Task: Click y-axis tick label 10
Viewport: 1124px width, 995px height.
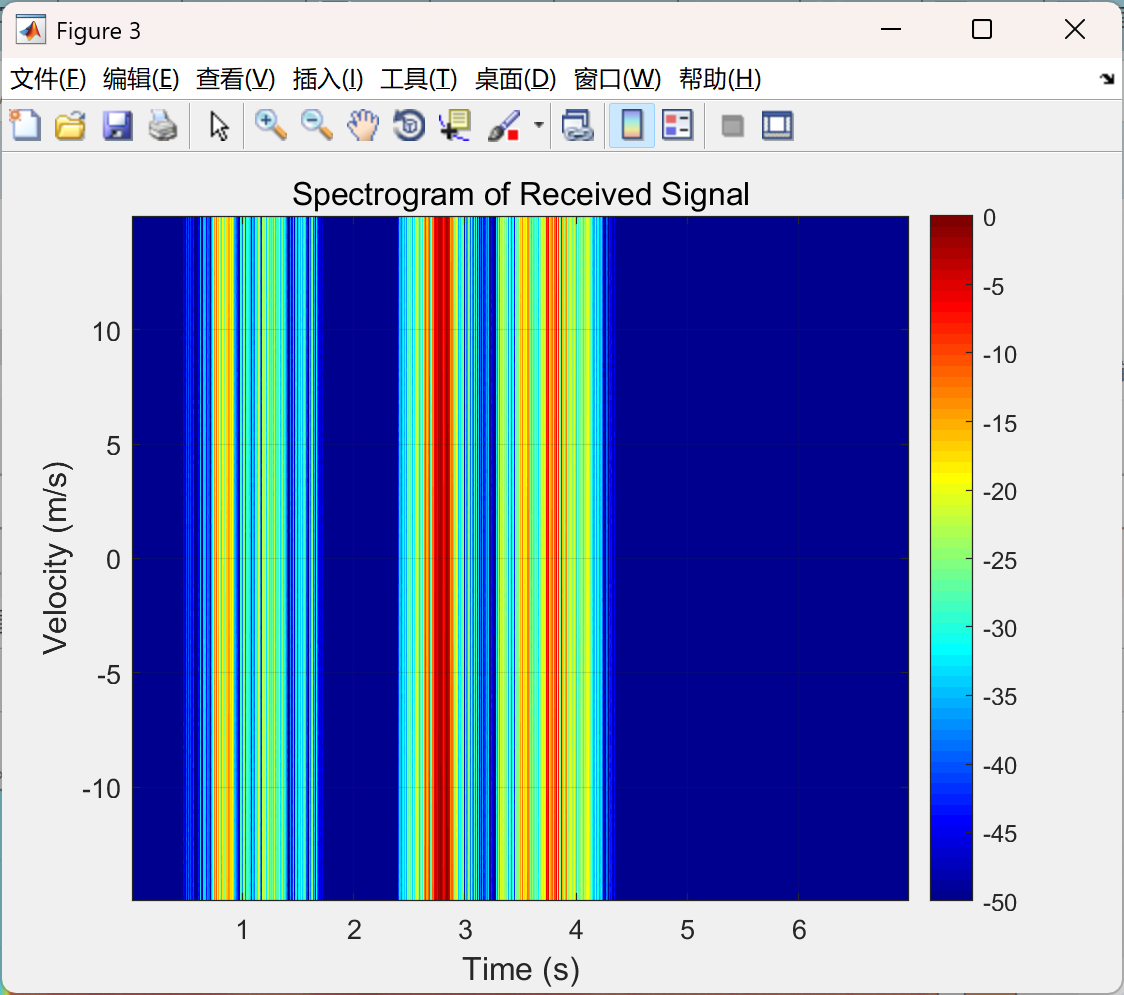Action: [106, 331]
